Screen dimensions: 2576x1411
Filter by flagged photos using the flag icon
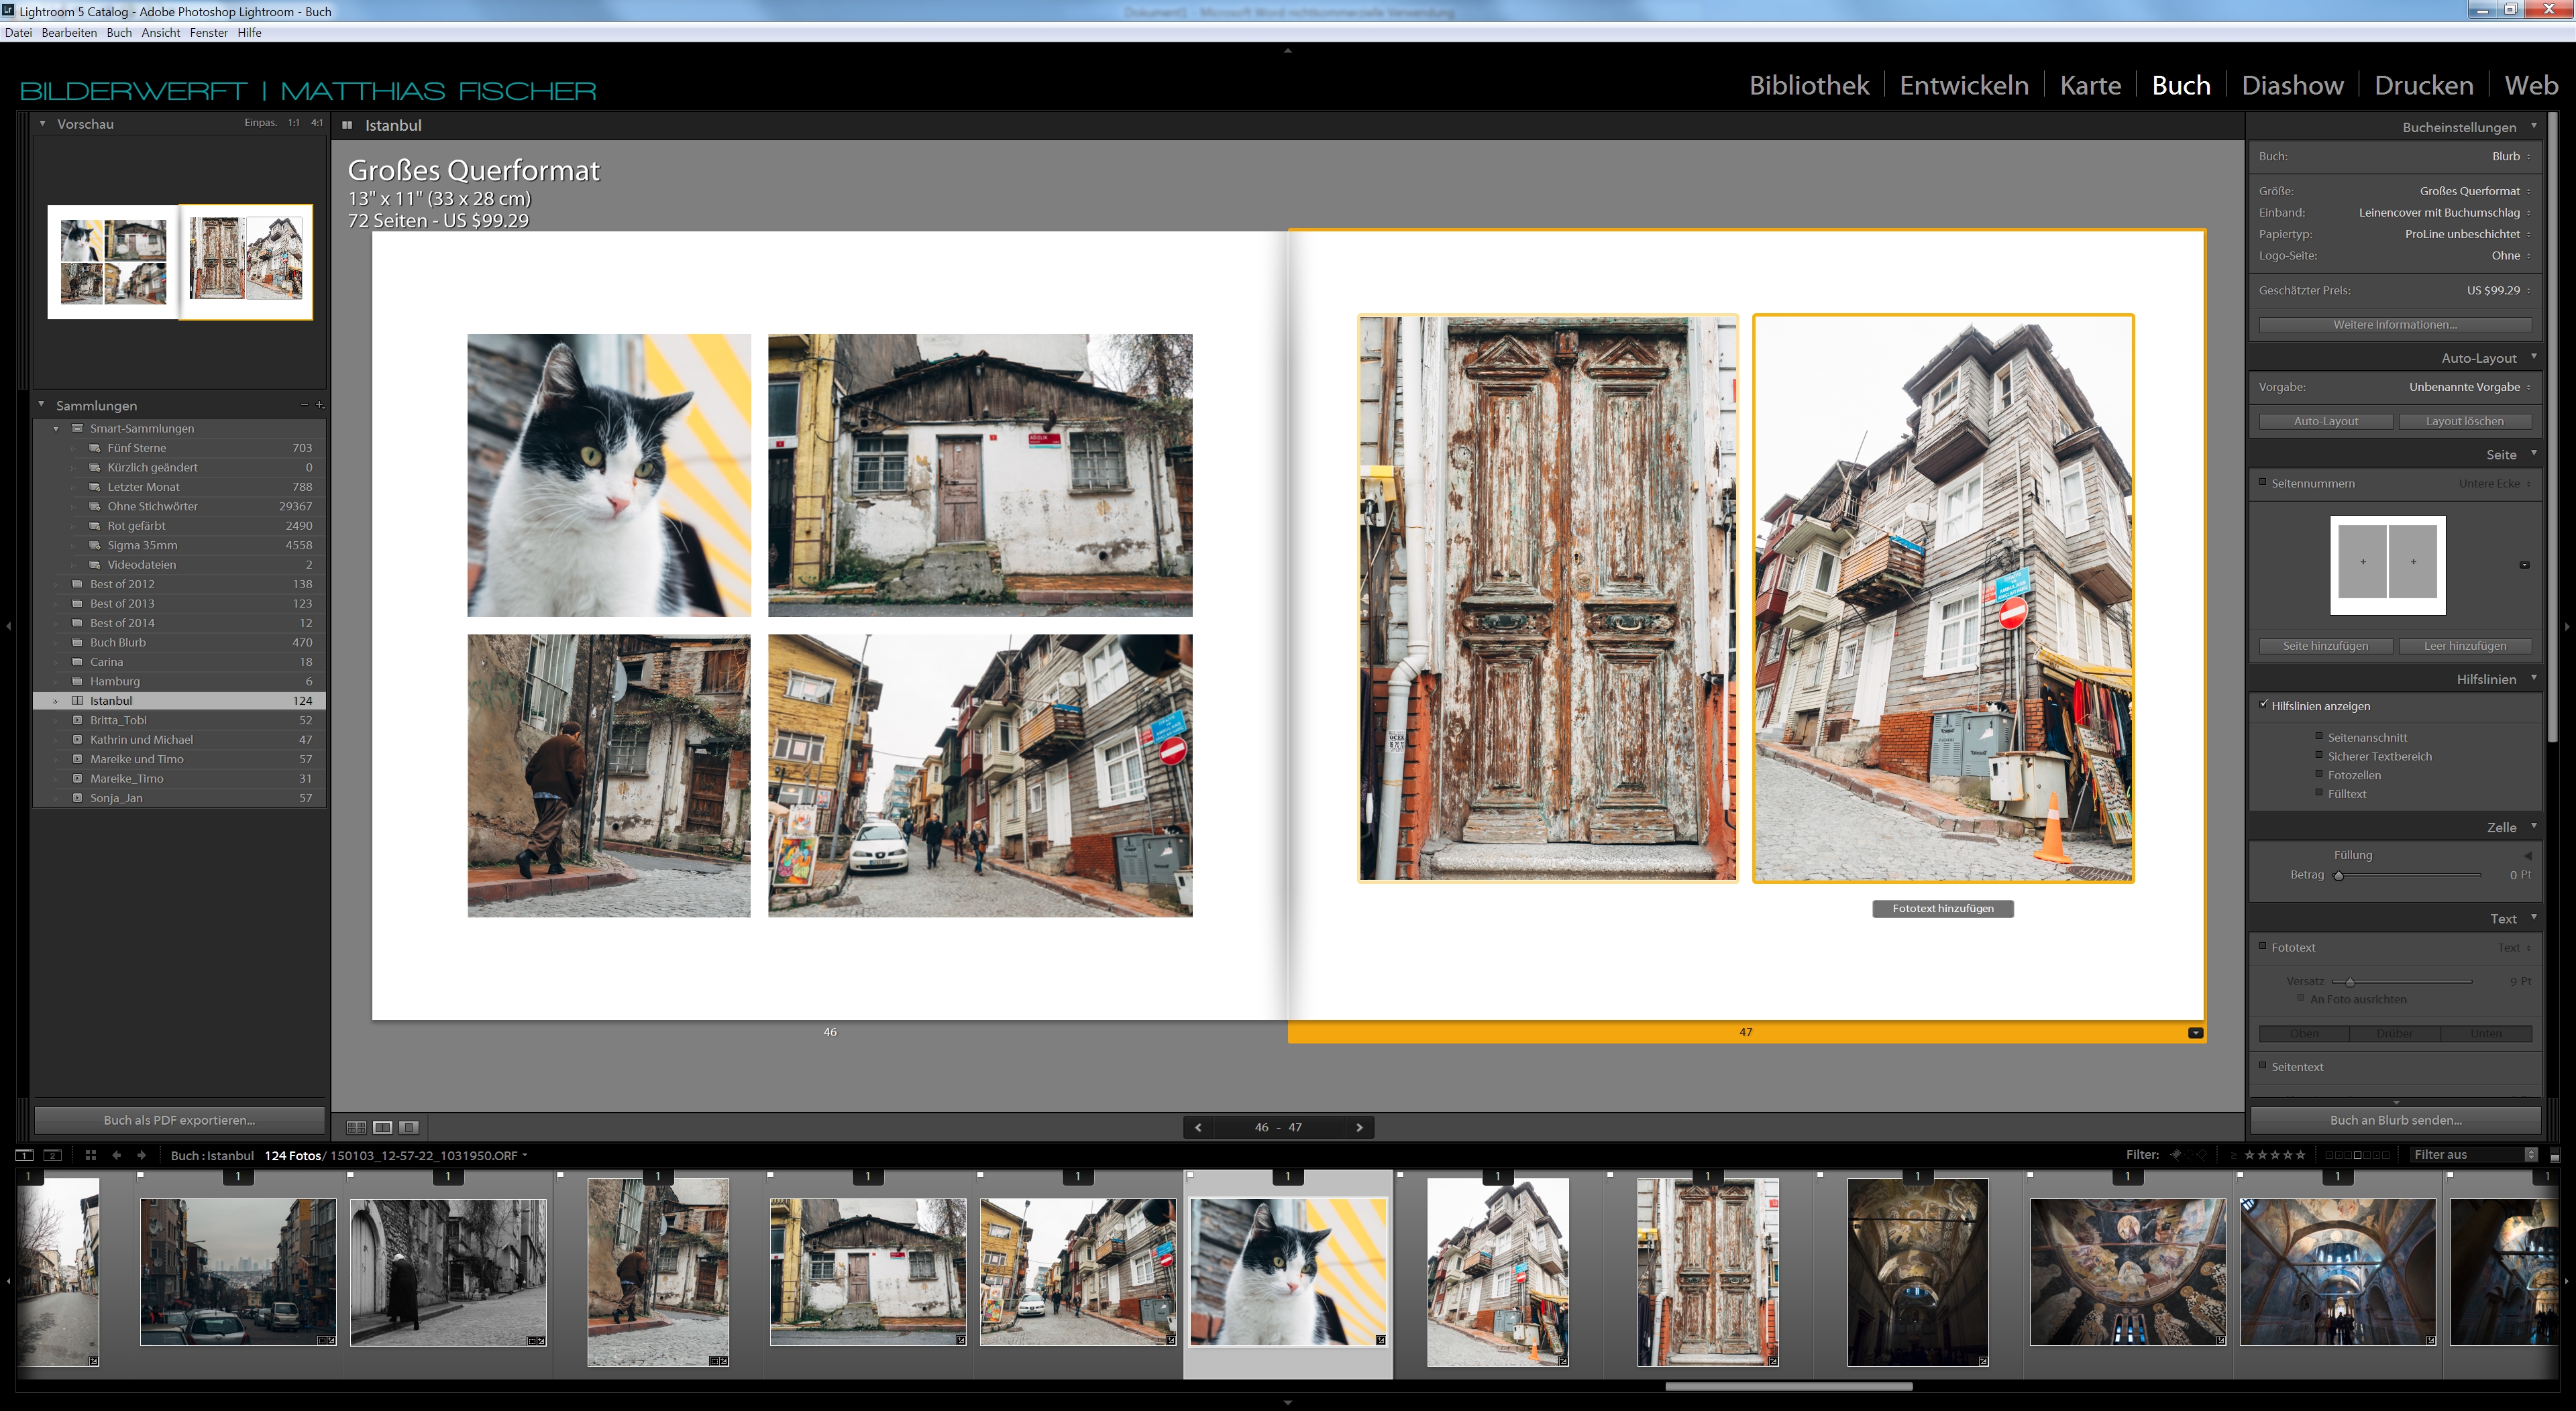coord(2177,1157)
